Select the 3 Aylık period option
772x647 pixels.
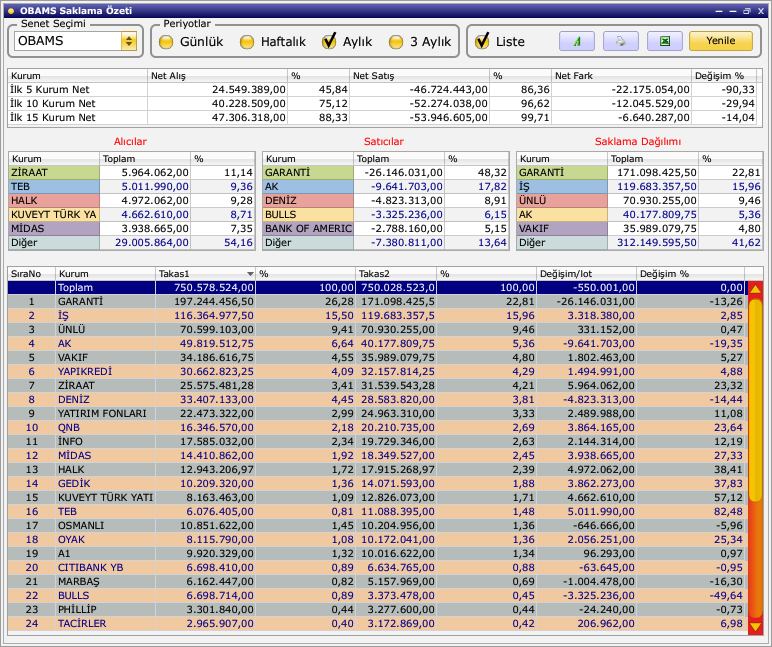[420, 42]
